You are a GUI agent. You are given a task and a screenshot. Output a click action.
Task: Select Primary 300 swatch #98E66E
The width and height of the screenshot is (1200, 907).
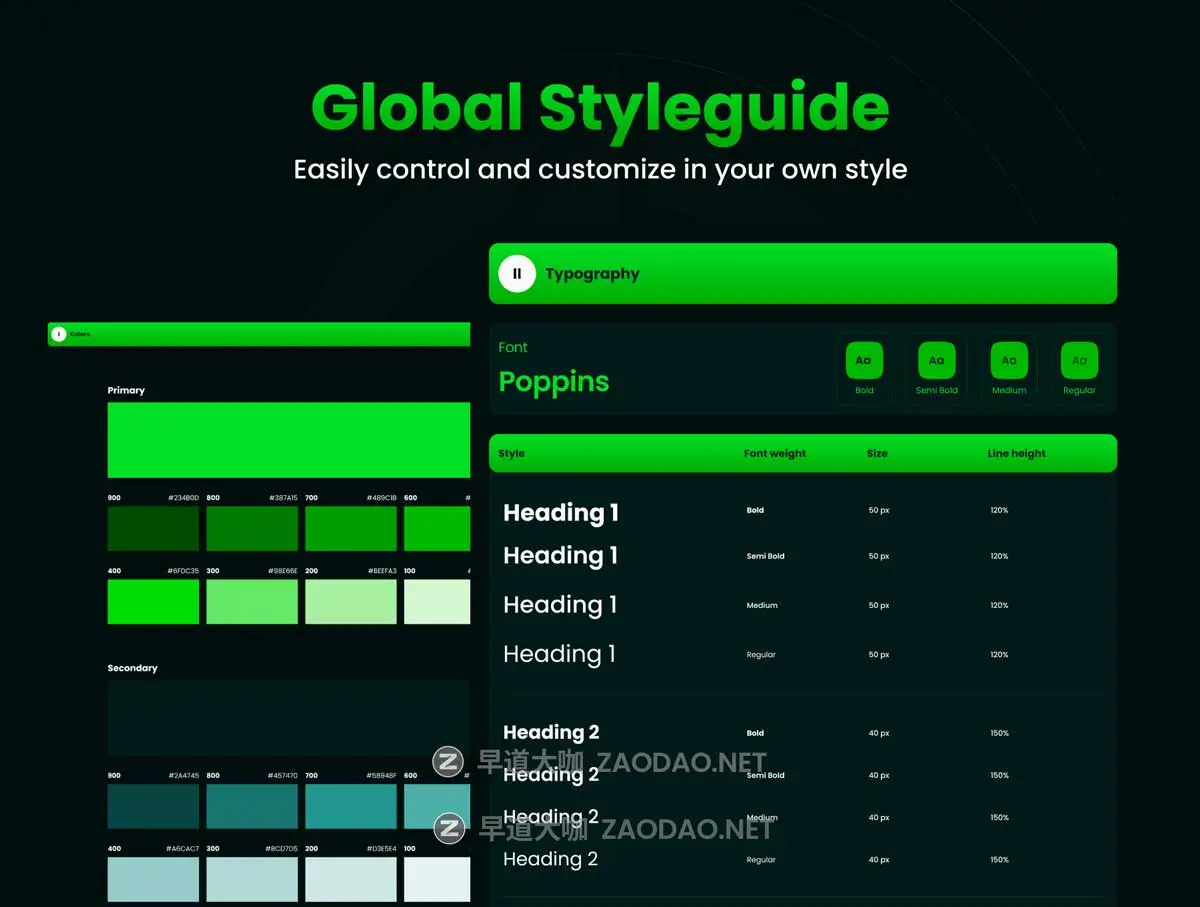pos(252,601)
